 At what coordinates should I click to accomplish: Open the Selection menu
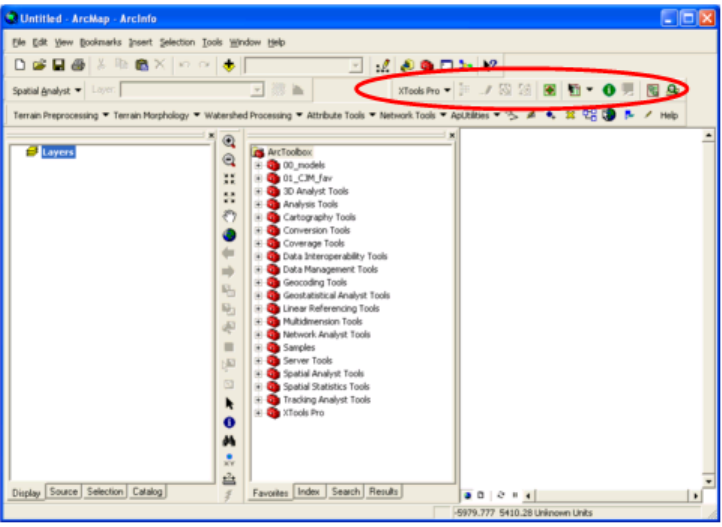[177, 42]
